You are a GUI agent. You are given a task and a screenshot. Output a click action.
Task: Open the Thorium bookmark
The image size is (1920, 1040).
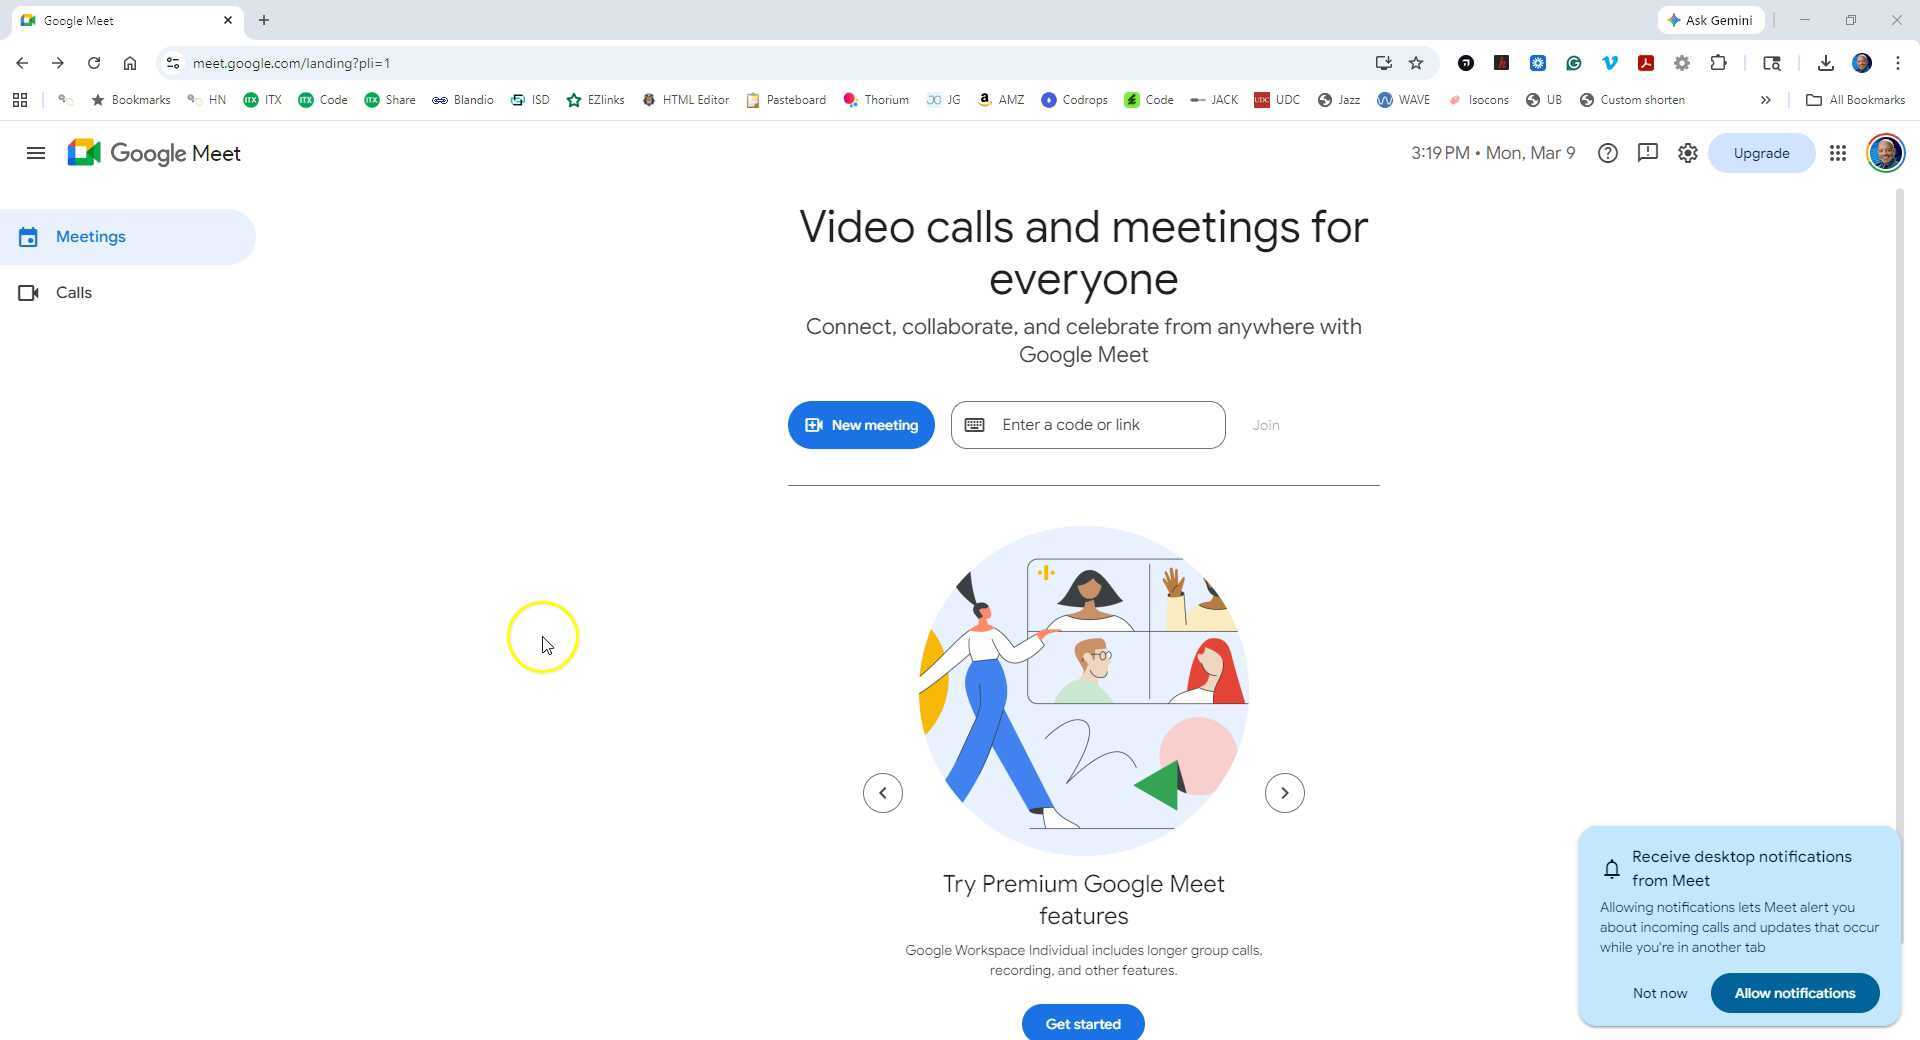(x=876, y=100)
